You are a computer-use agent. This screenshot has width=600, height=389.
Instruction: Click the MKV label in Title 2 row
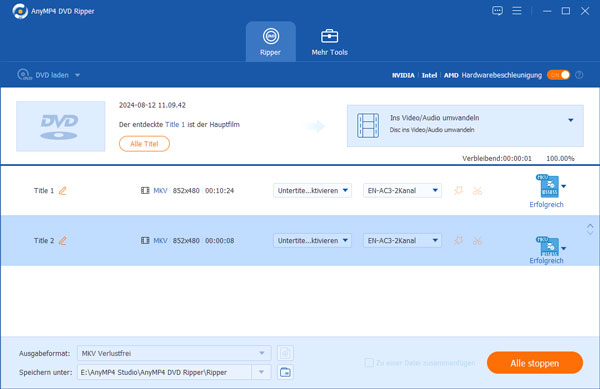160,241
